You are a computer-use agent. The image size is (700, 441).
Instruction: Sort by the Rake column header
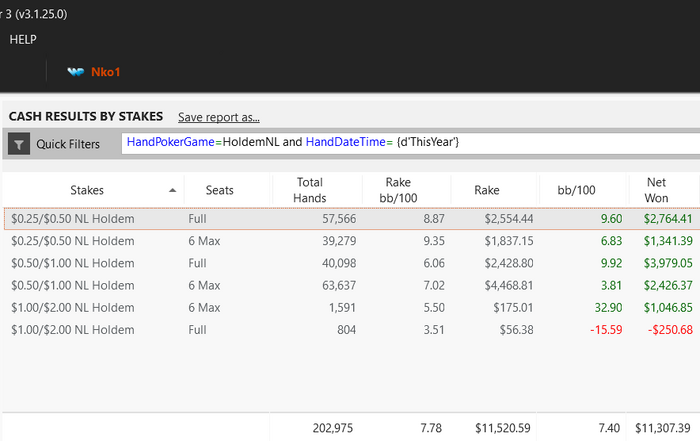tap(487, 190)
